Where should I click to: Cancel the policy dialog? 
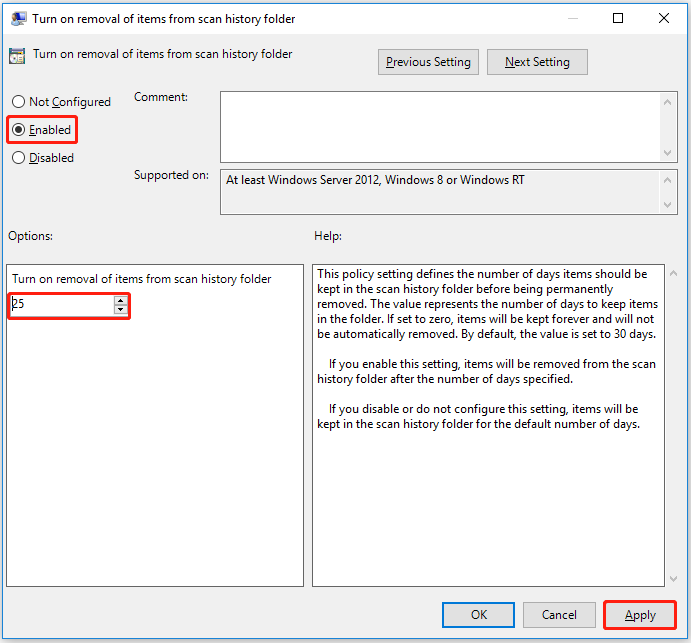(559, 615)
